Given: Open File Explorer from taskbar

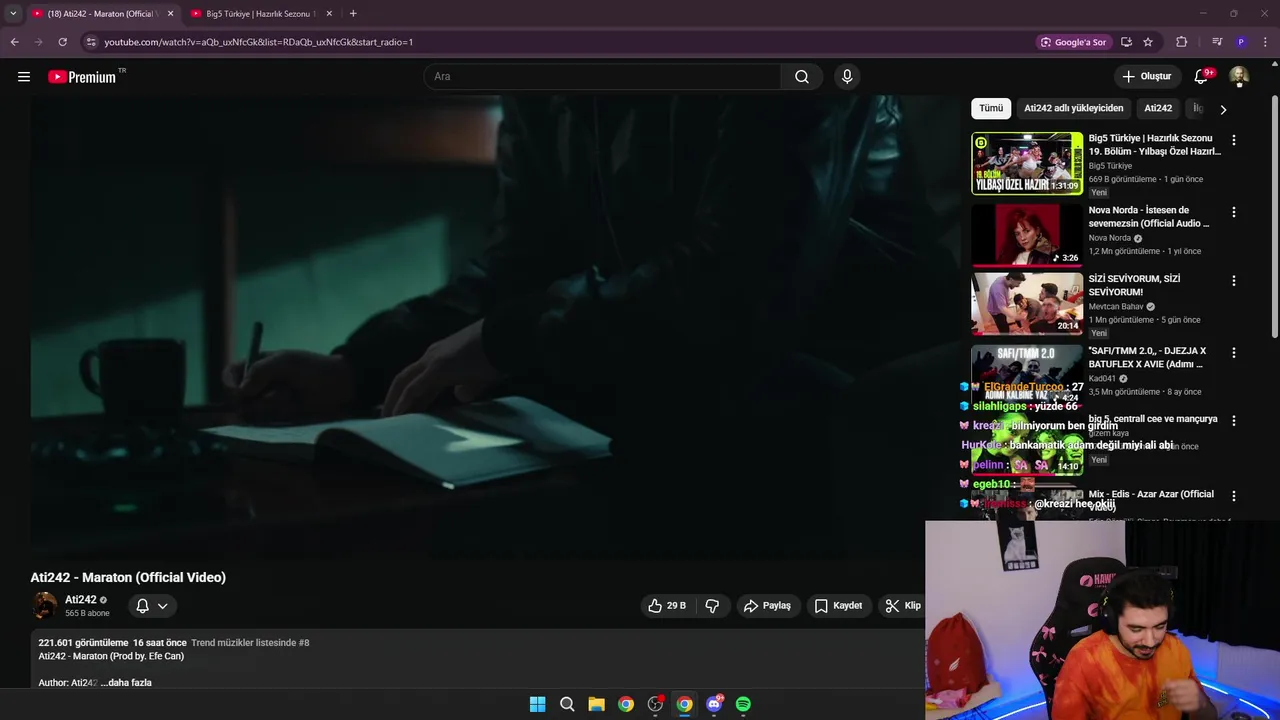Looking at the screenshot, I should pos(596,704).
